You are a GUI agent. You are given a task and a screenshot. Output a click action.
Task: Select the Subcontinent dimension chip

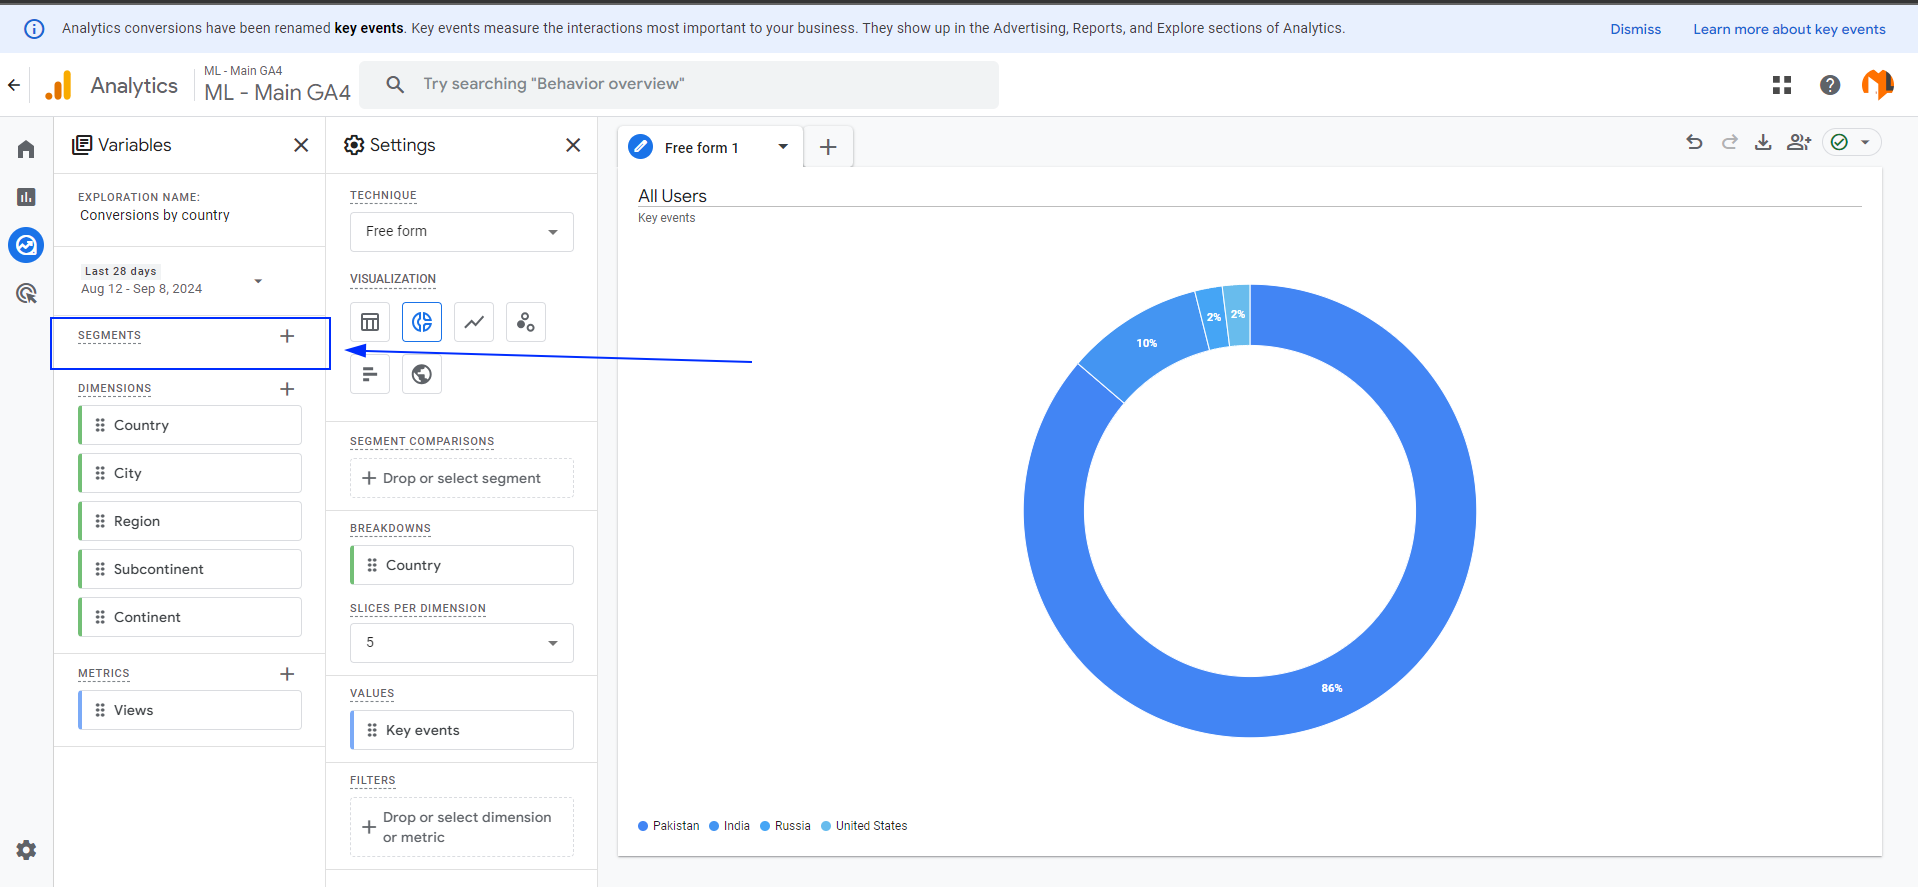[x=190, y=569]
